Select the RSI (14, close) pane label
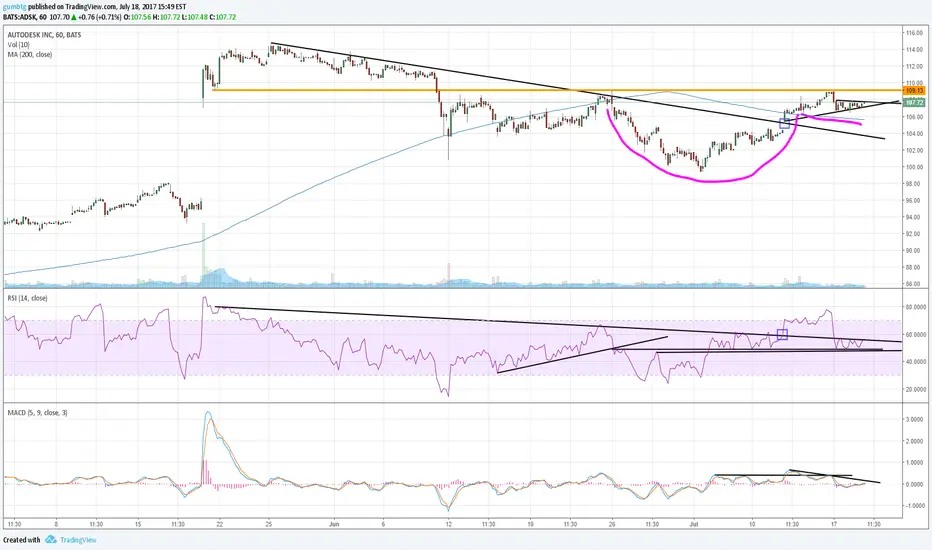Image resolution: width=932 pixels, height=550 pixels. pyautogui.click(x=27, y=298)
